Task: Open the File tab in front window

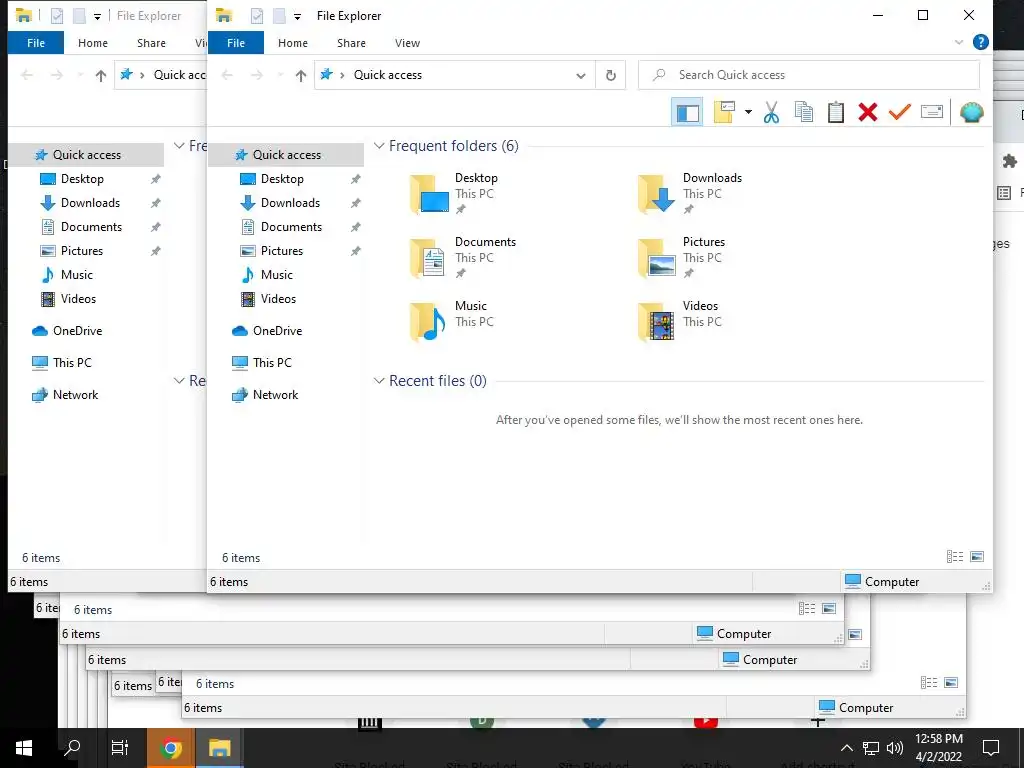Action: click(x=236, y=43)
